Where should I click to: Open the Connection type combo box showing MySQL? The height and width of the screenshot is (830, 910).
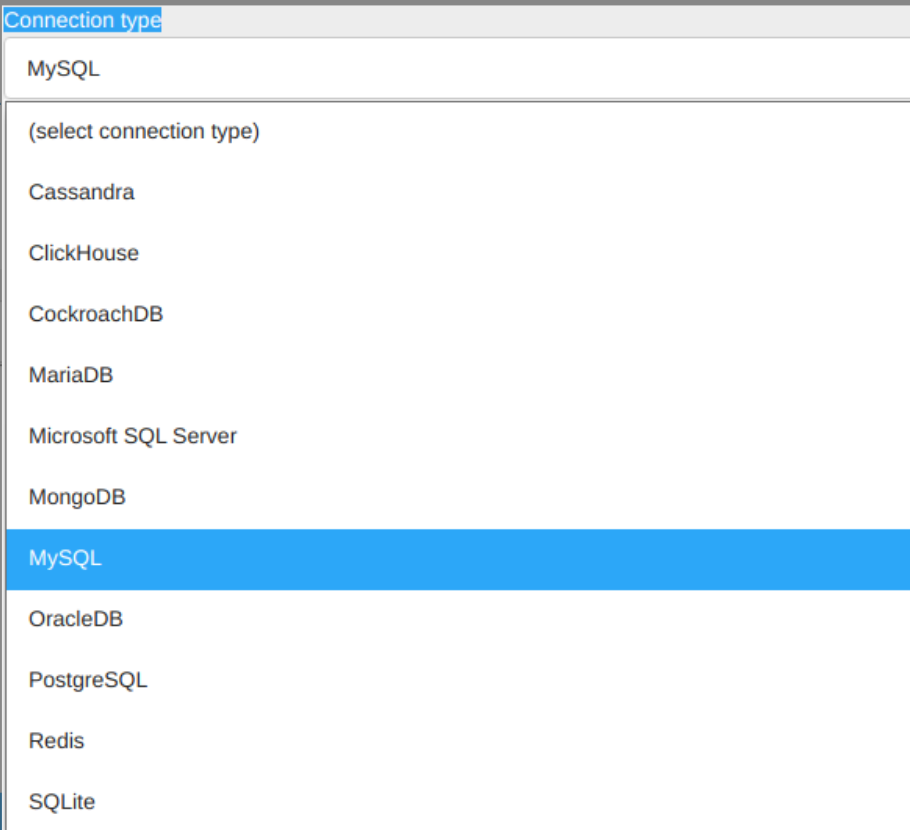(x=457, y=68)
